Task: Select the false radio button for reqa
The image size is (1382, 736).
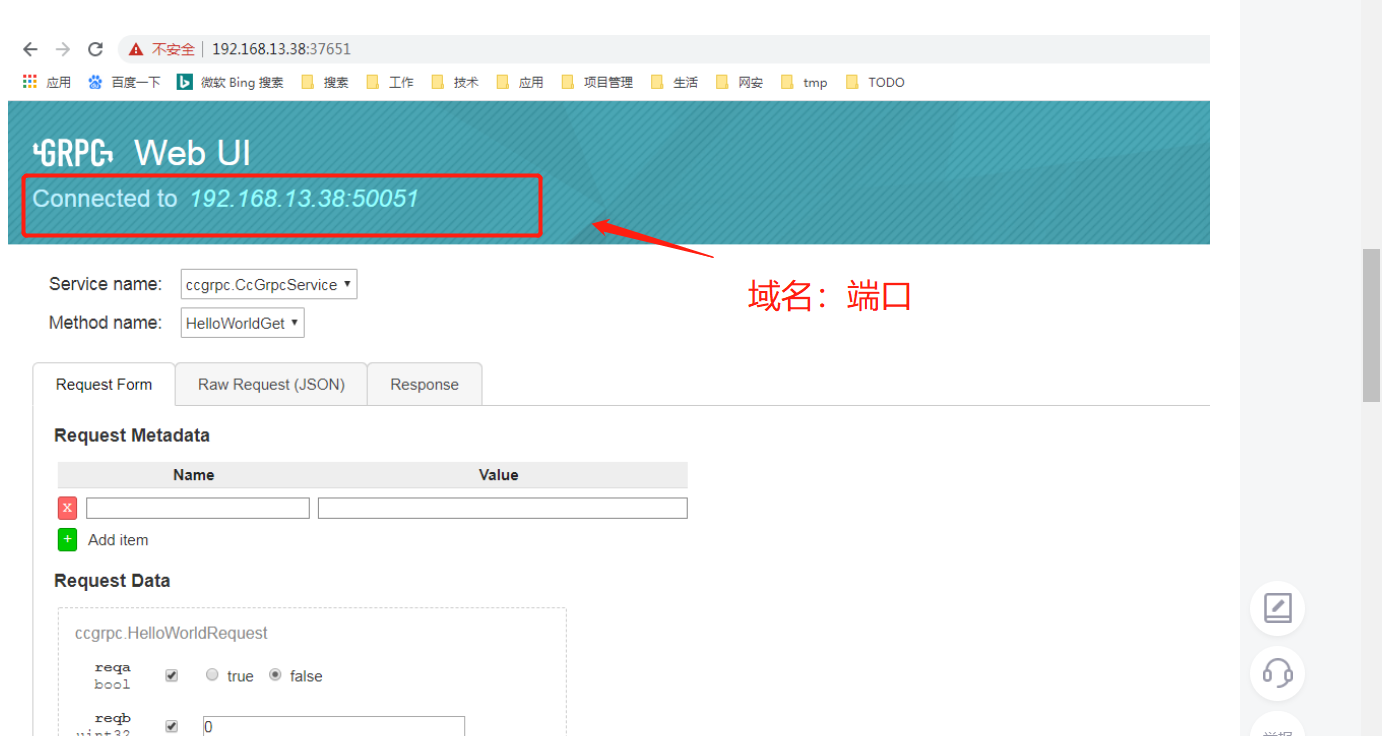Action: tap(275, 675)
